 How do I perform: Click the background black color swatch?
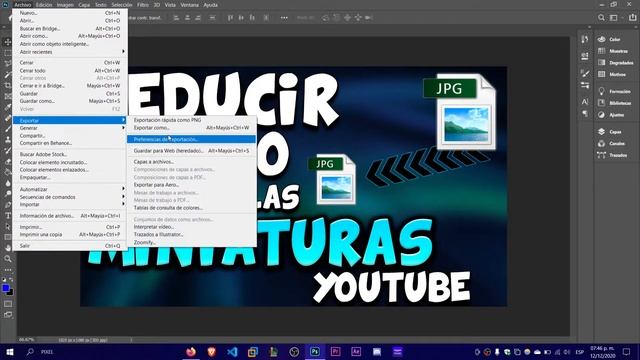[10, 293]
